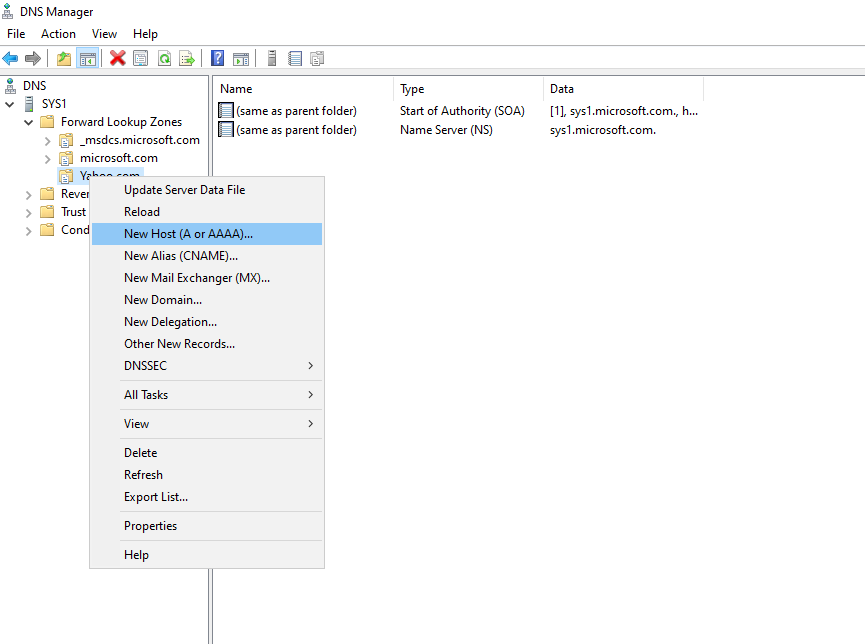This screenshot has height=644, width=865.
Task: Click the Forward arrow toolbar icon
Action: coord(33,58)
